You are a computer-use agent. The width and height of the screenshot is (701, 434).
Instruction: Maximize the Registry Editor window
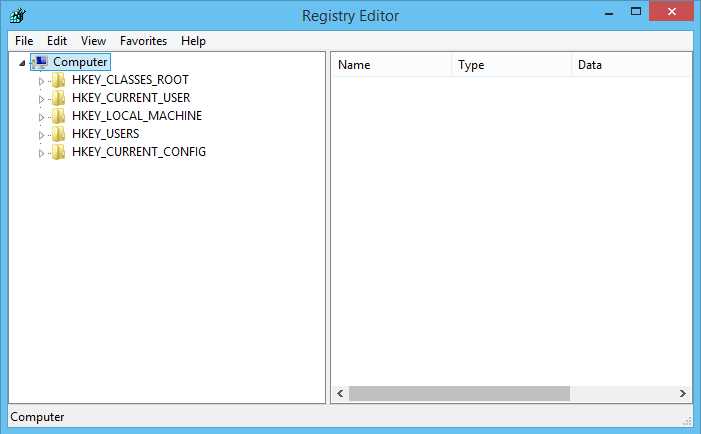(x=636, y=12)
